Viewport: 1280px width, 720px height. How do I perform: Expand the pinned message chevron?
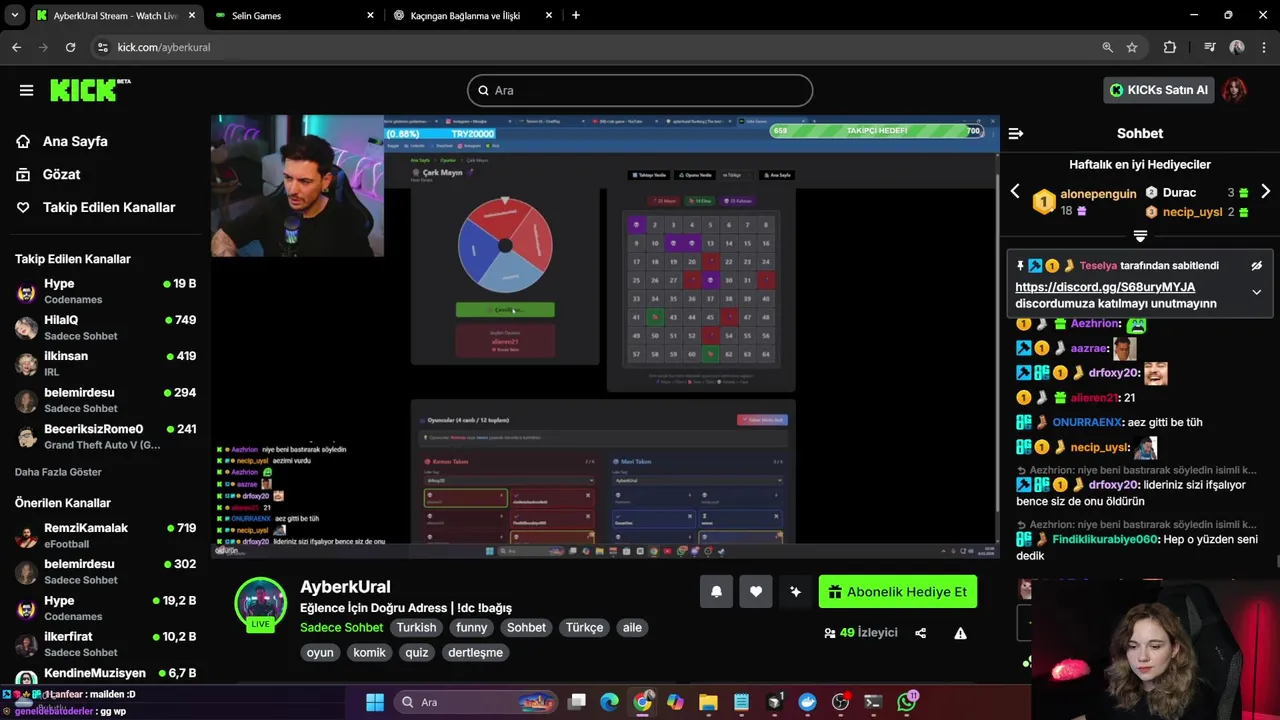point(1256,292)
